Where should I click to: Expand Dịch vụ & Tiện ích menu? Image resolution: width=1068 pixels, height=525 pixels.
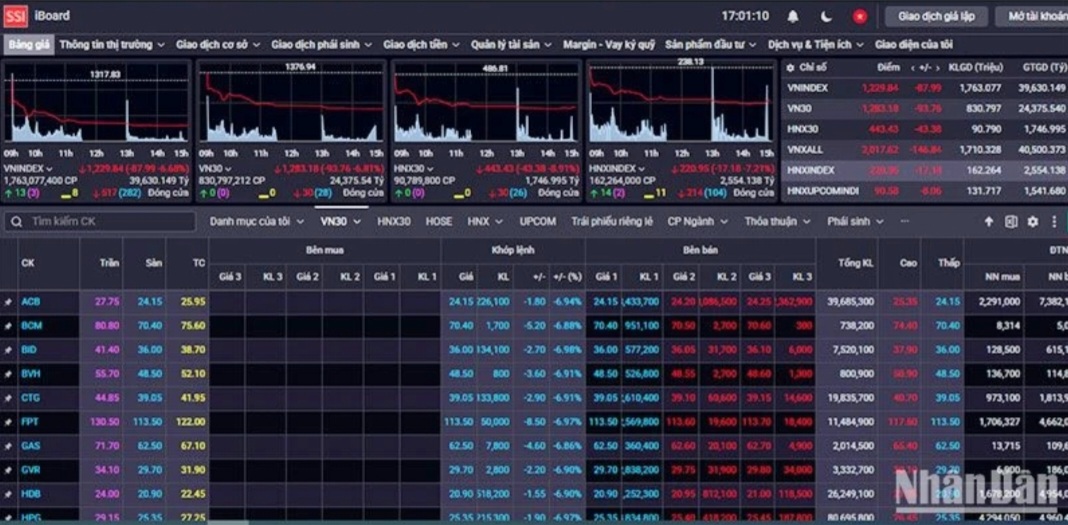(x=815, y=45)
